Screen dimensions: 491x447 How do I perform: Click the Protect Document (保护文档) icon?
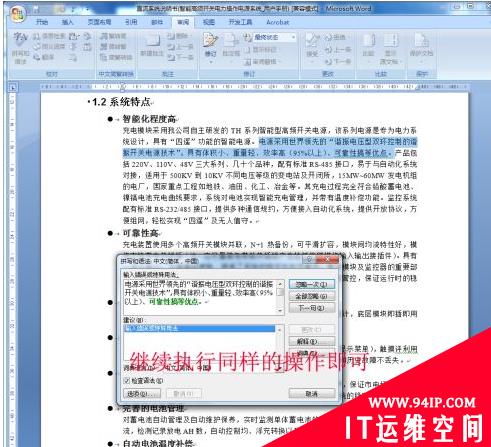tap(421, 45)
